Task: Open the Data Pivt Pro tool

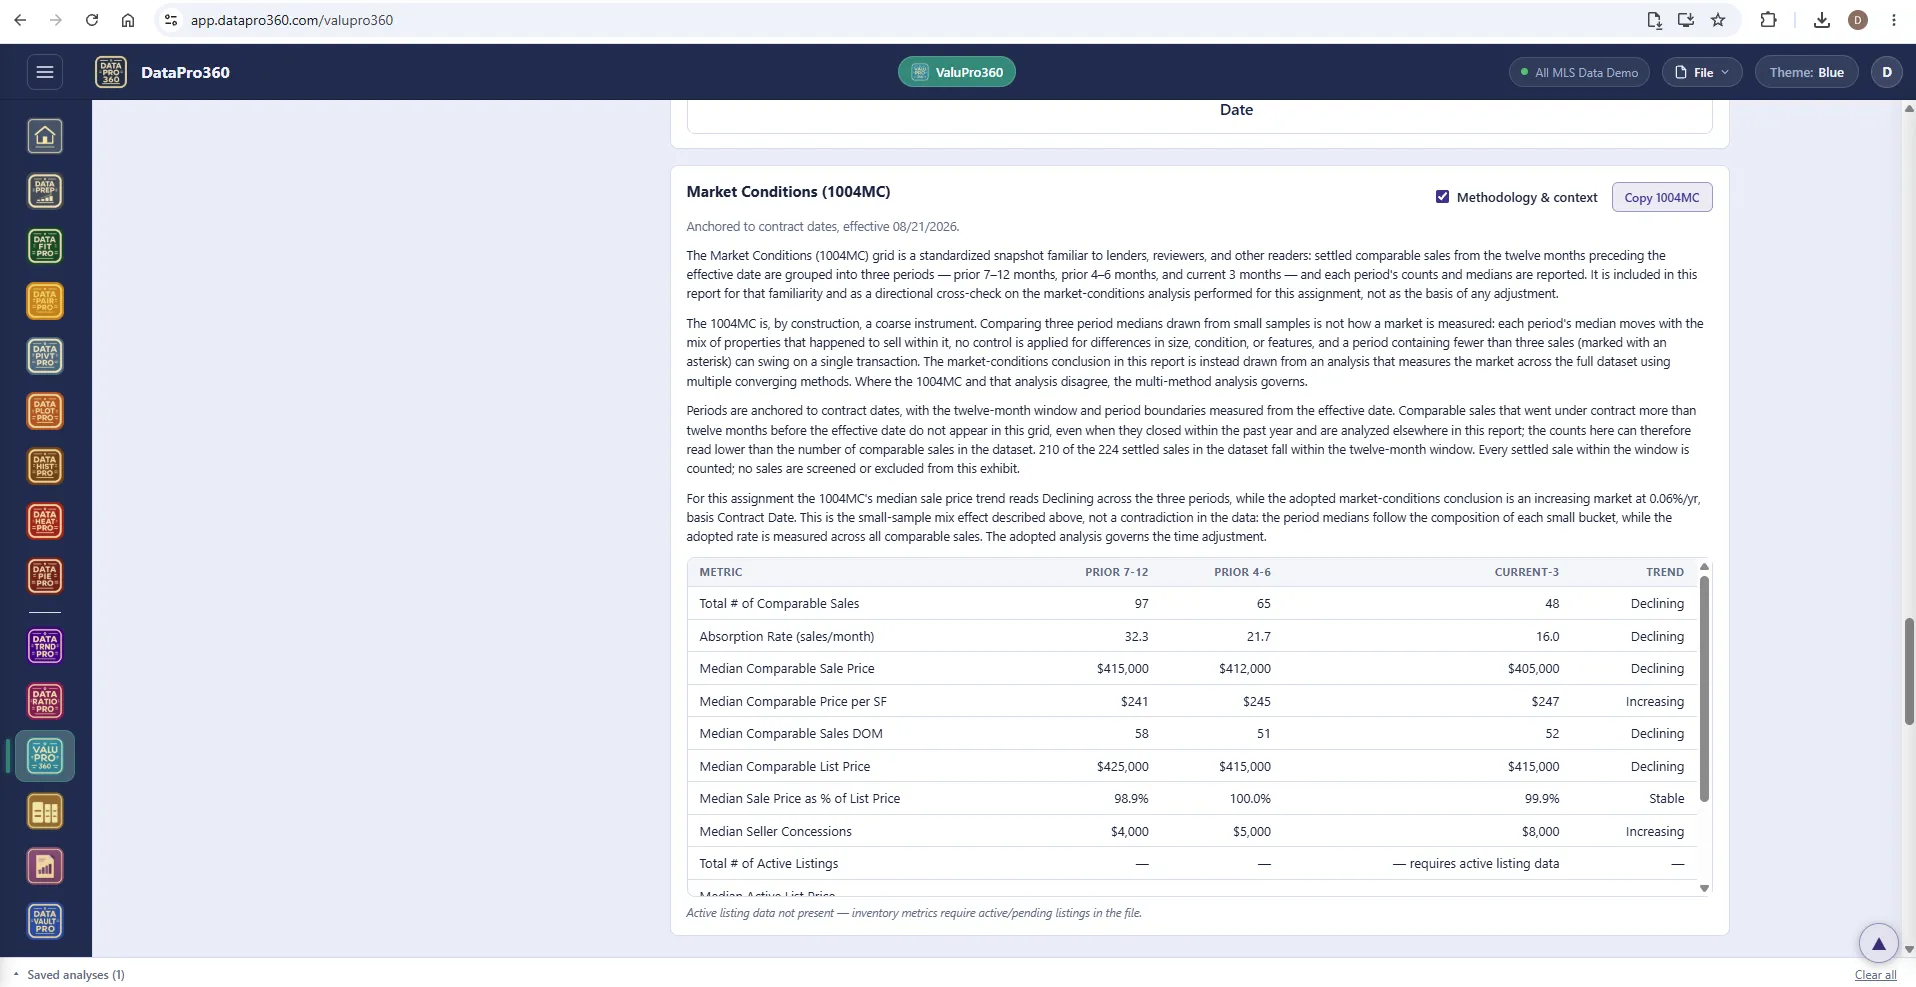Action: pos(45,356)
